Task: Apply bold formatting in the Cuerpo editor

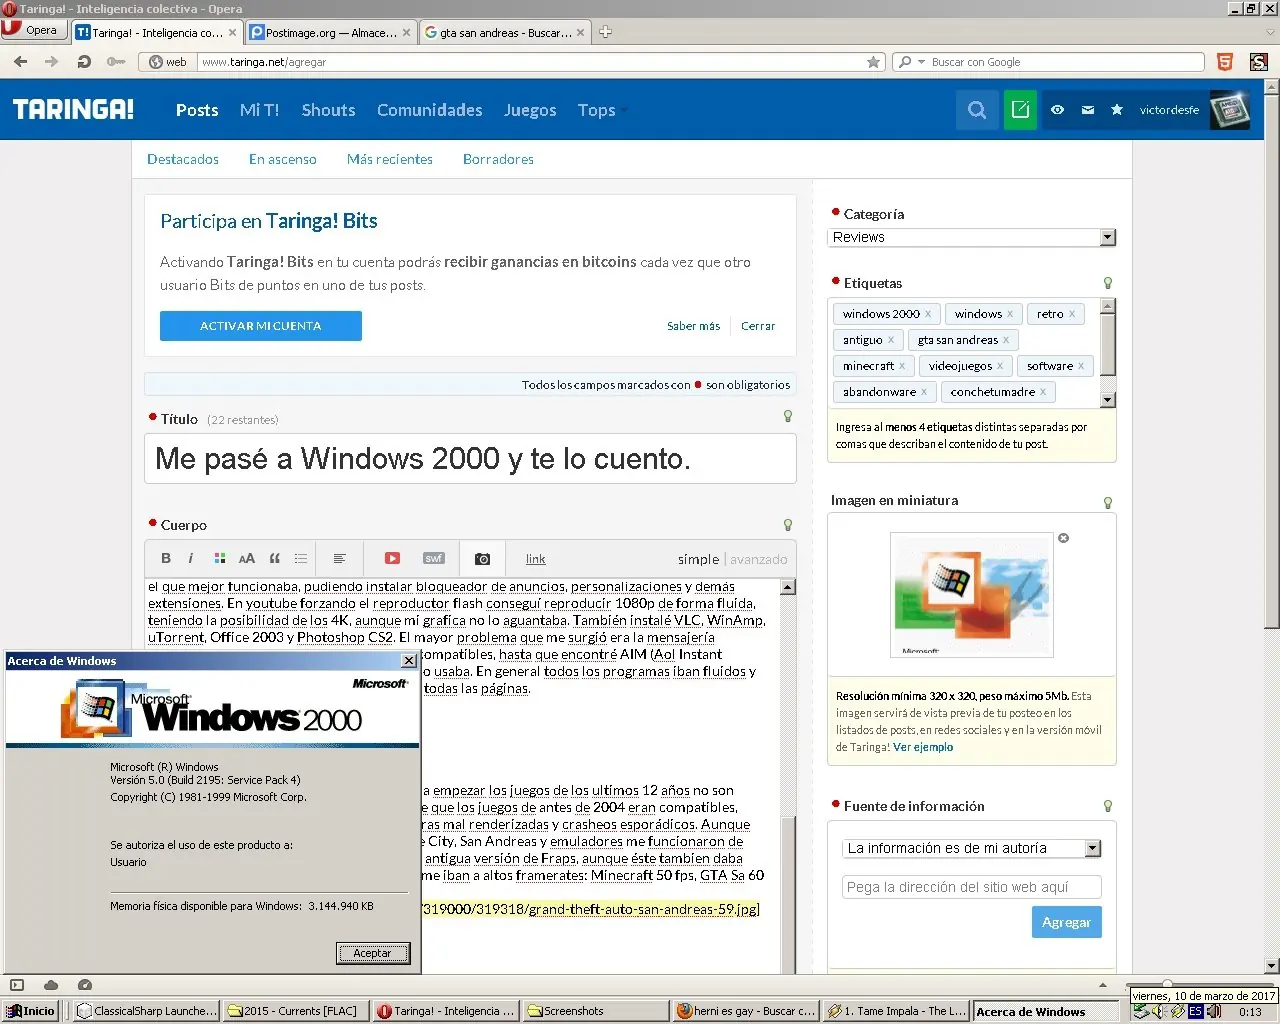Action: 166,559
